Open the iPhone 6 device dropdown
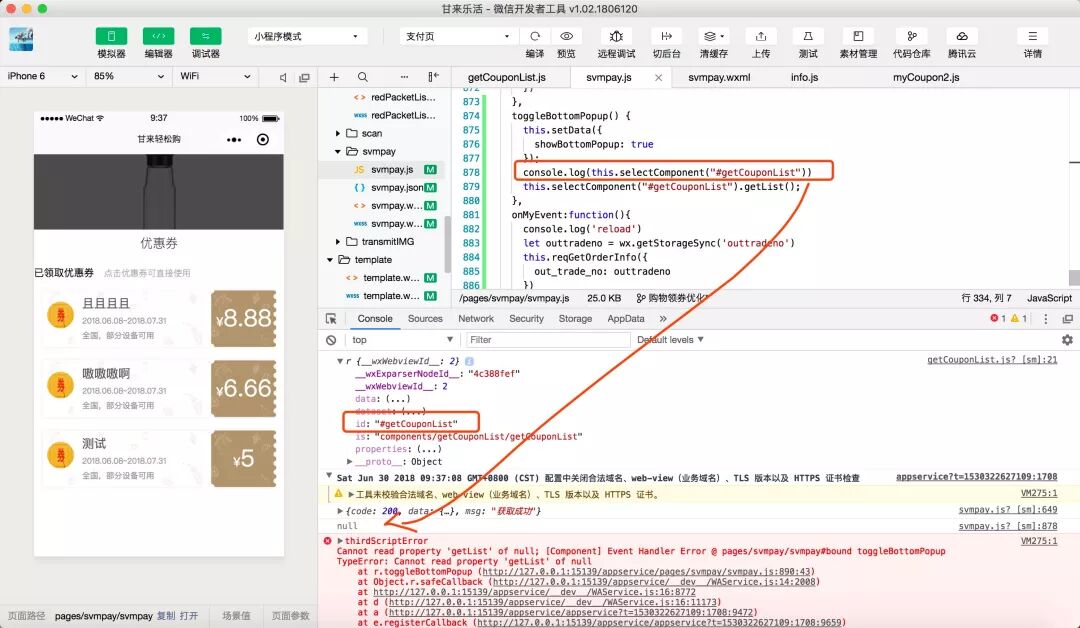 point(41,76)
